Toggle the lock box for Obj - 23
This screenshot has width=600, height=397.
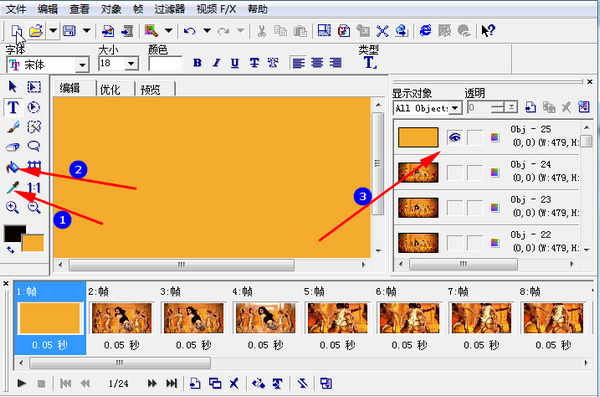click(475, 208)
